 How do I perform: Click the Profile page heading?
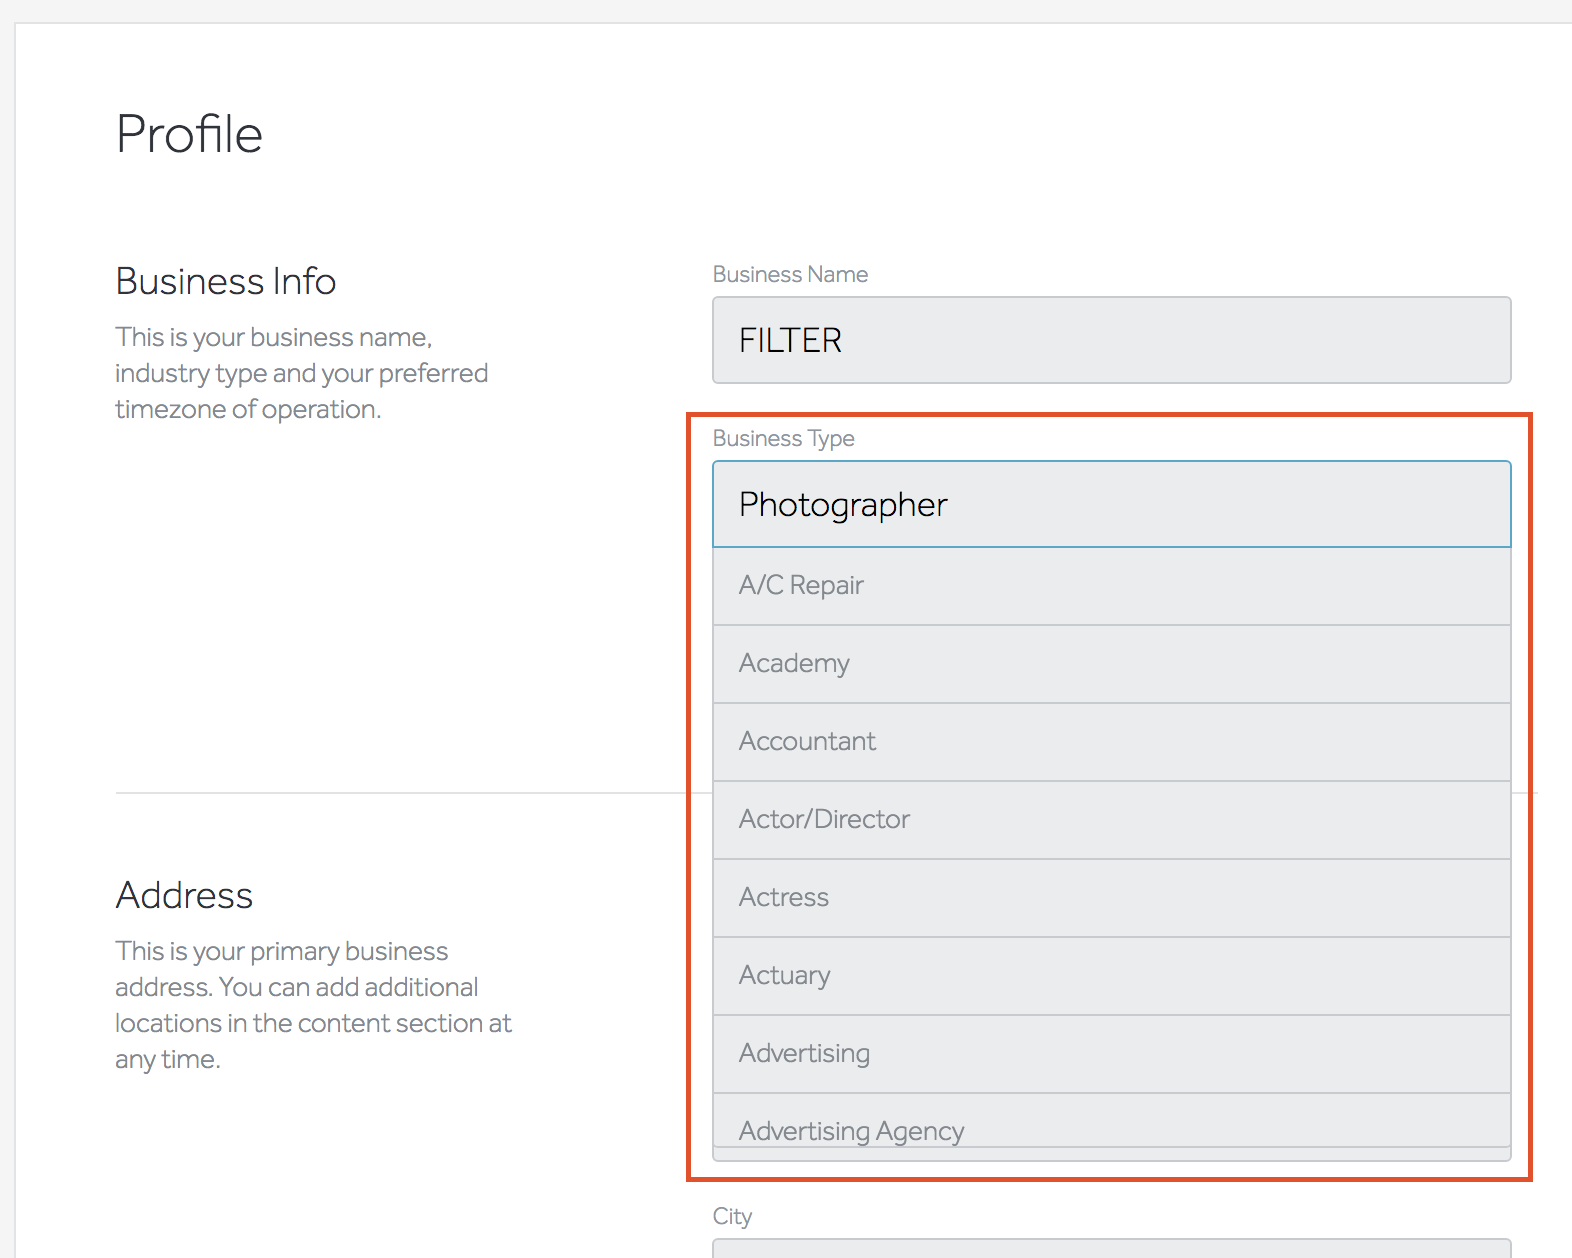click(189, 134)
